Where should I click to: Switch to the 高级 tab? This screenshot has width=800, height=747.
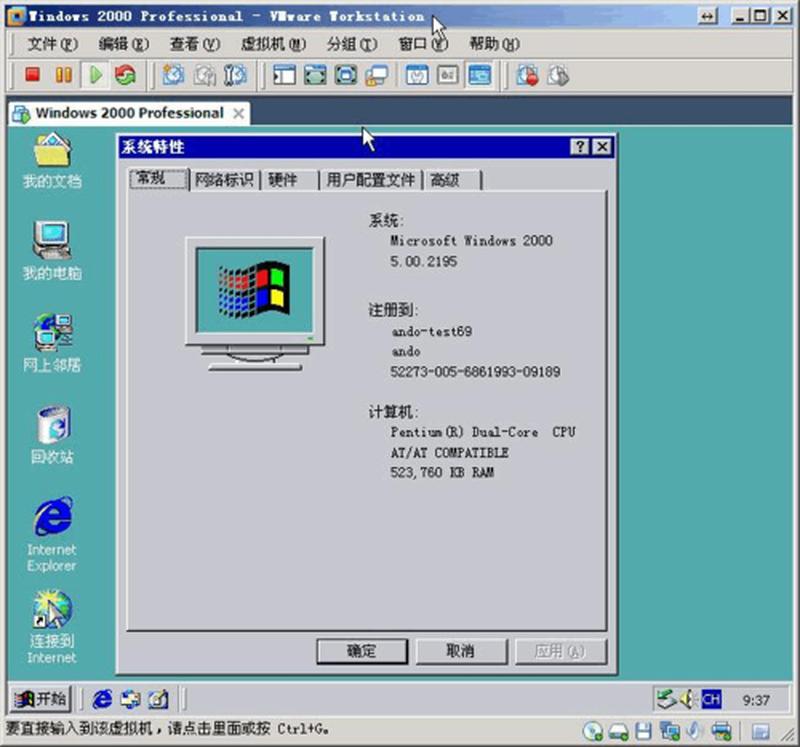click(x=452, y=180)
